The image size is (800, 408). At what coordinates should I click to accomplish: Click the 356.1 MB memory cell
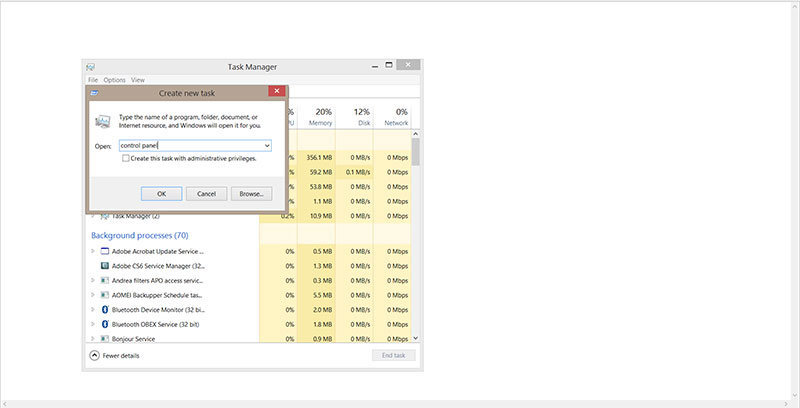(316, 158)
